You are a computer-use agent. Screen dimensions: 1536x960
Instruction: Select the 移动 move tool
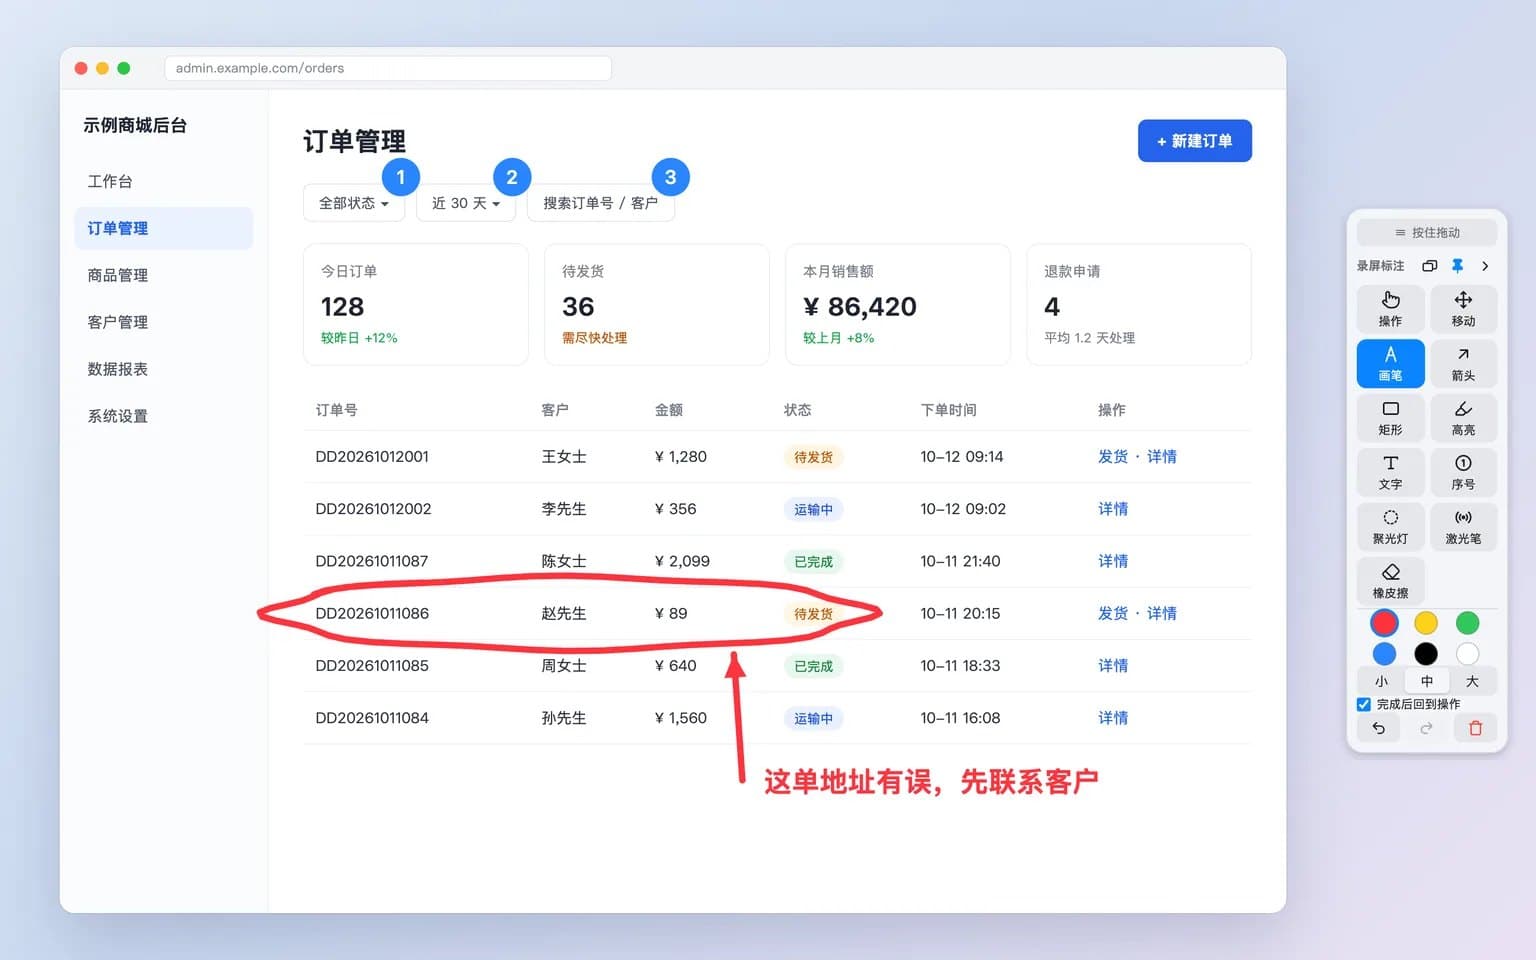[x=1463, y=308]
